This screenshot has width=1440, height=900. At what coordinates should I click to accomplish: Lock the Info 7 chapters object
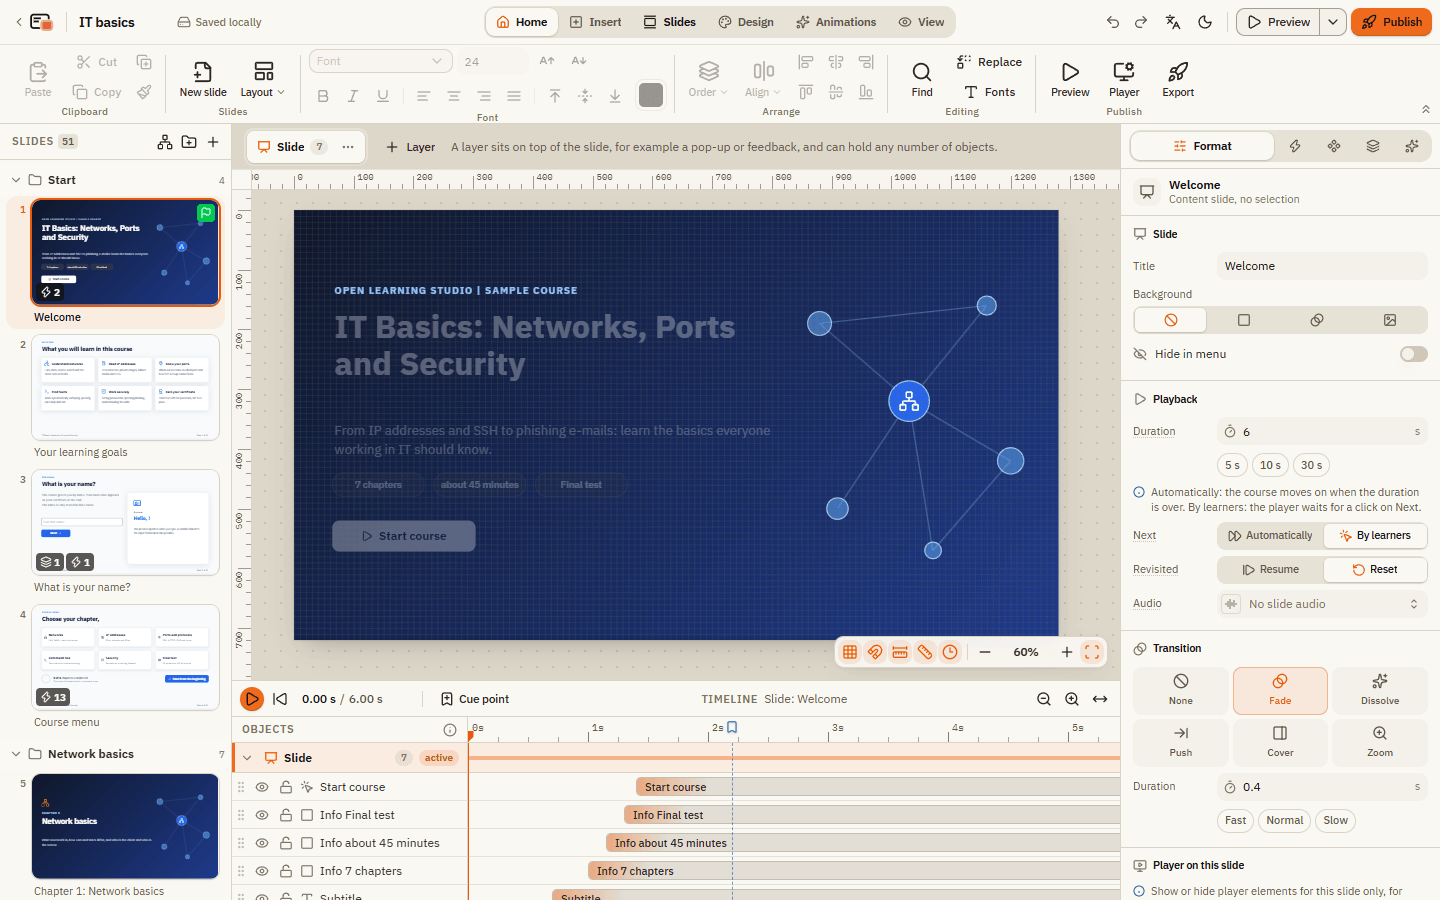286,871
